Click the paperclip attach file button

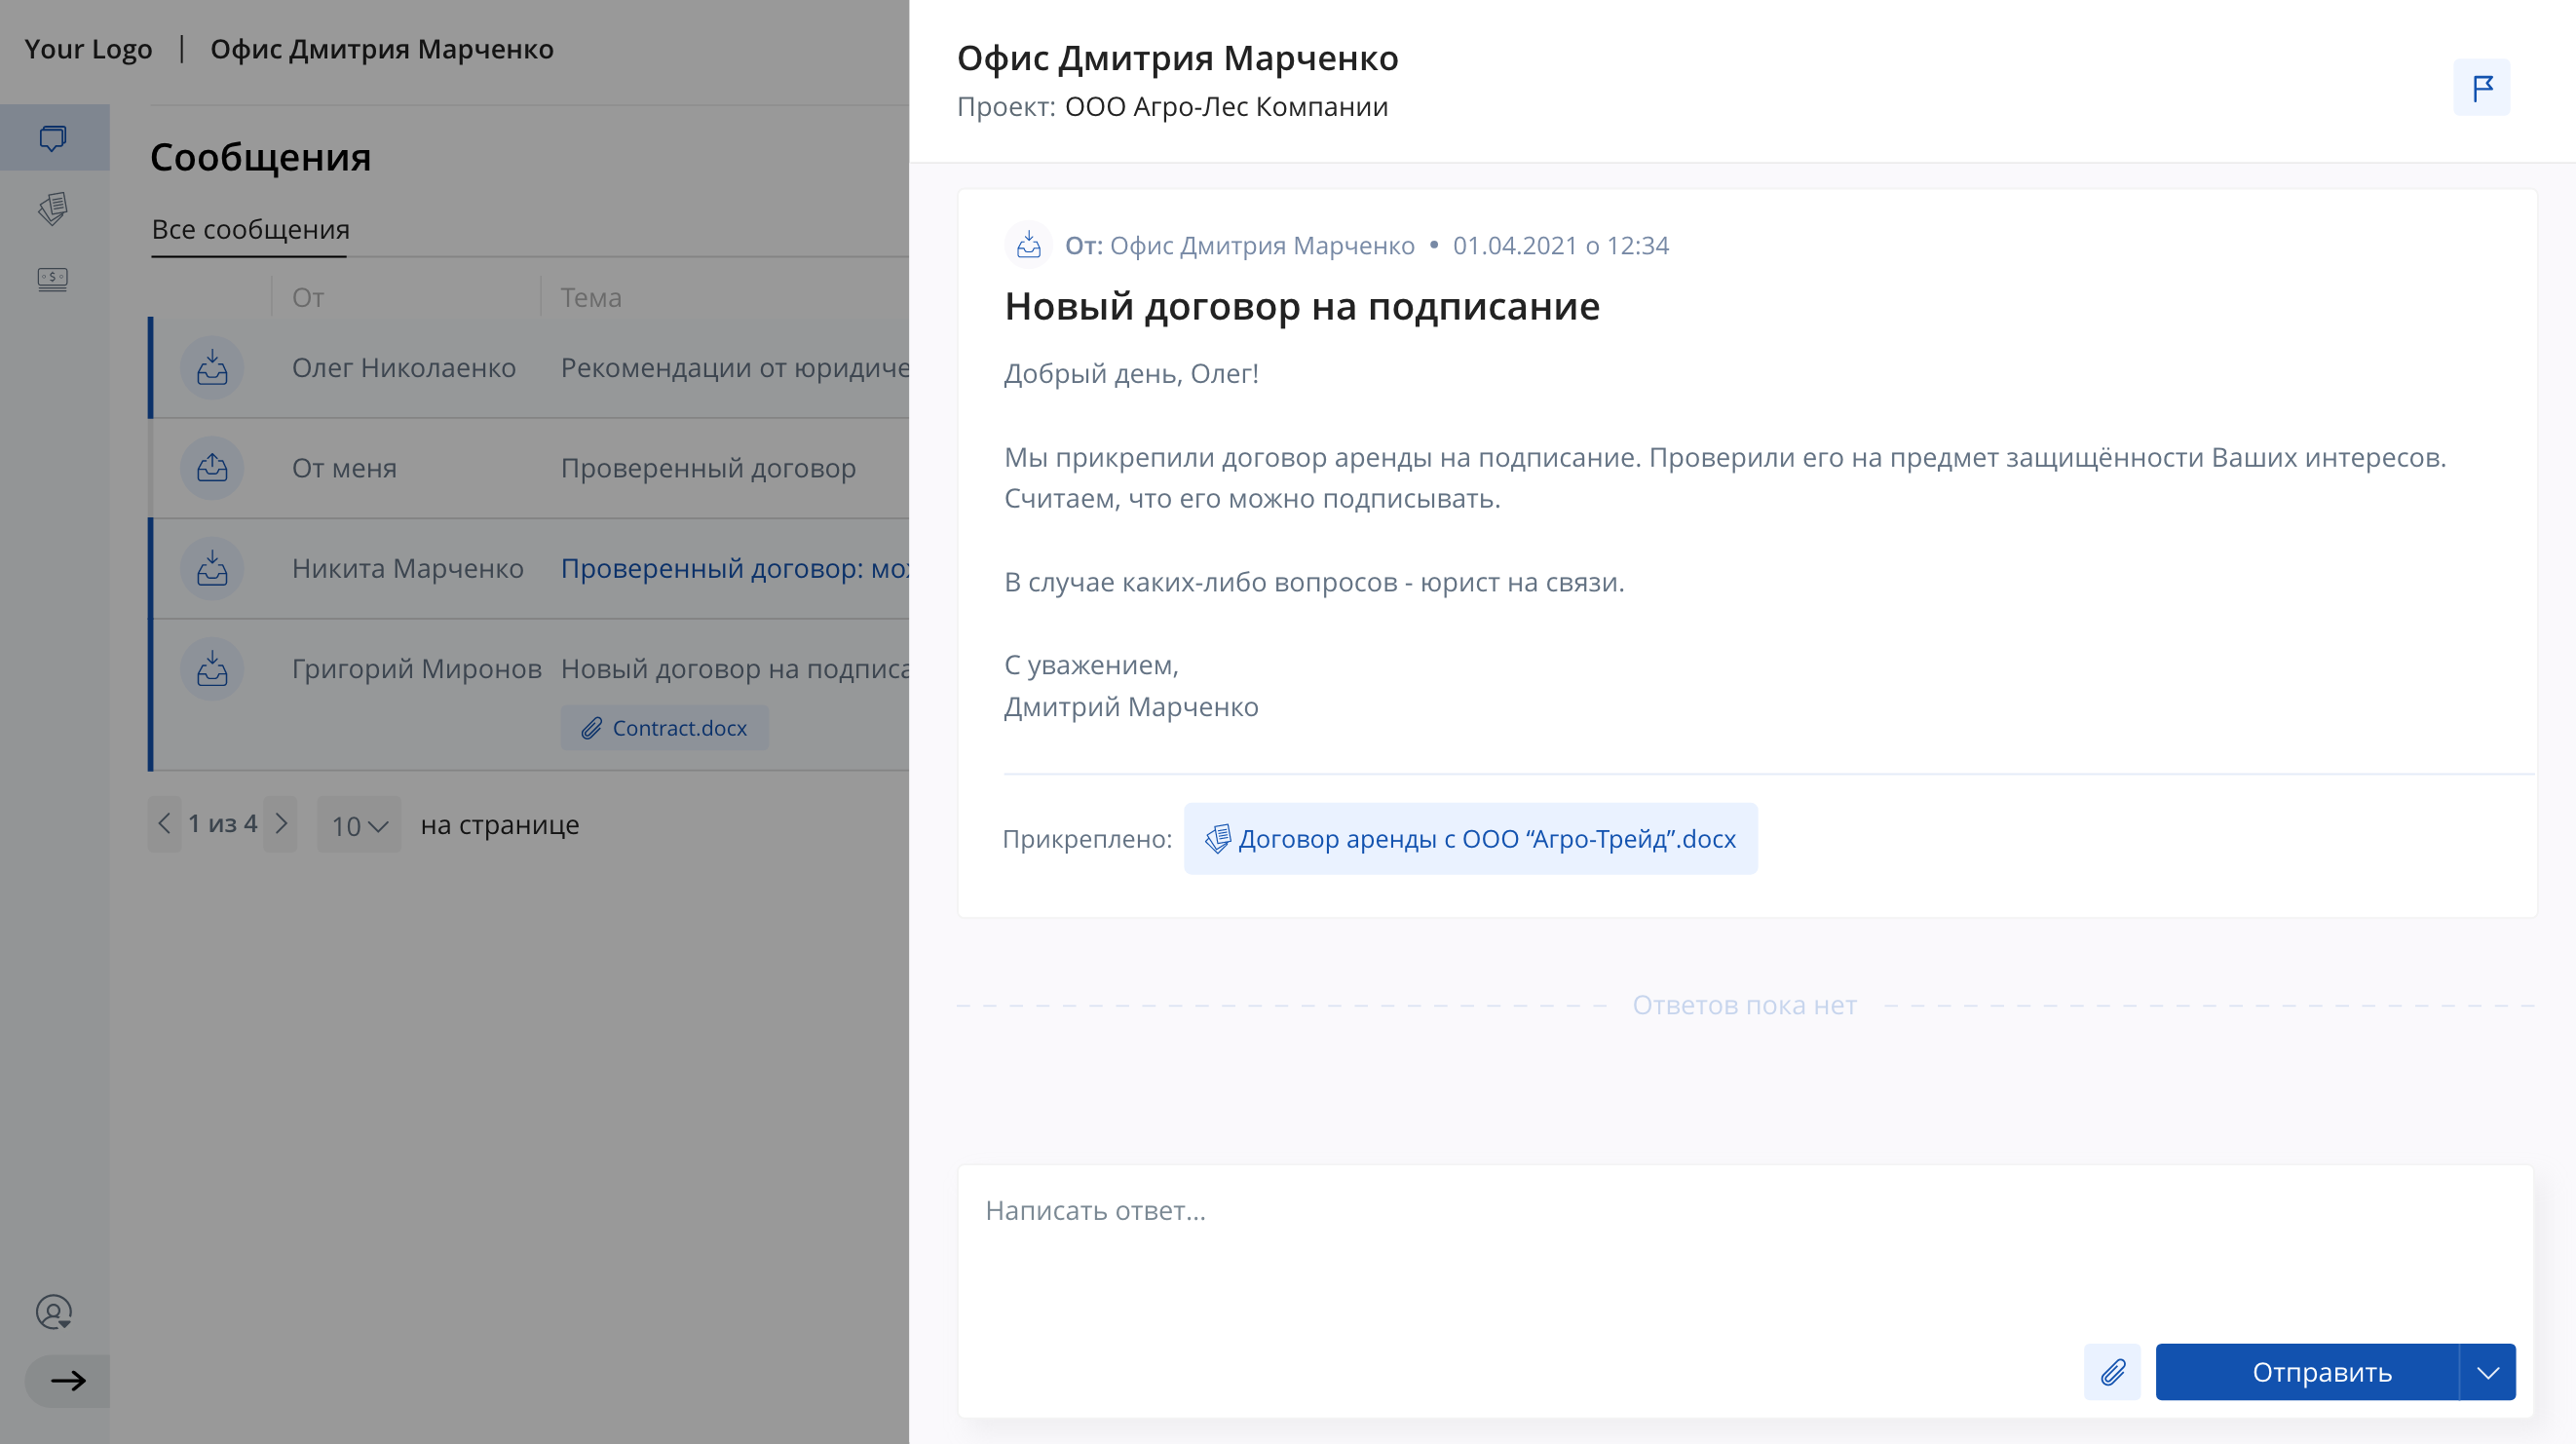(x=2112, y=1372)
